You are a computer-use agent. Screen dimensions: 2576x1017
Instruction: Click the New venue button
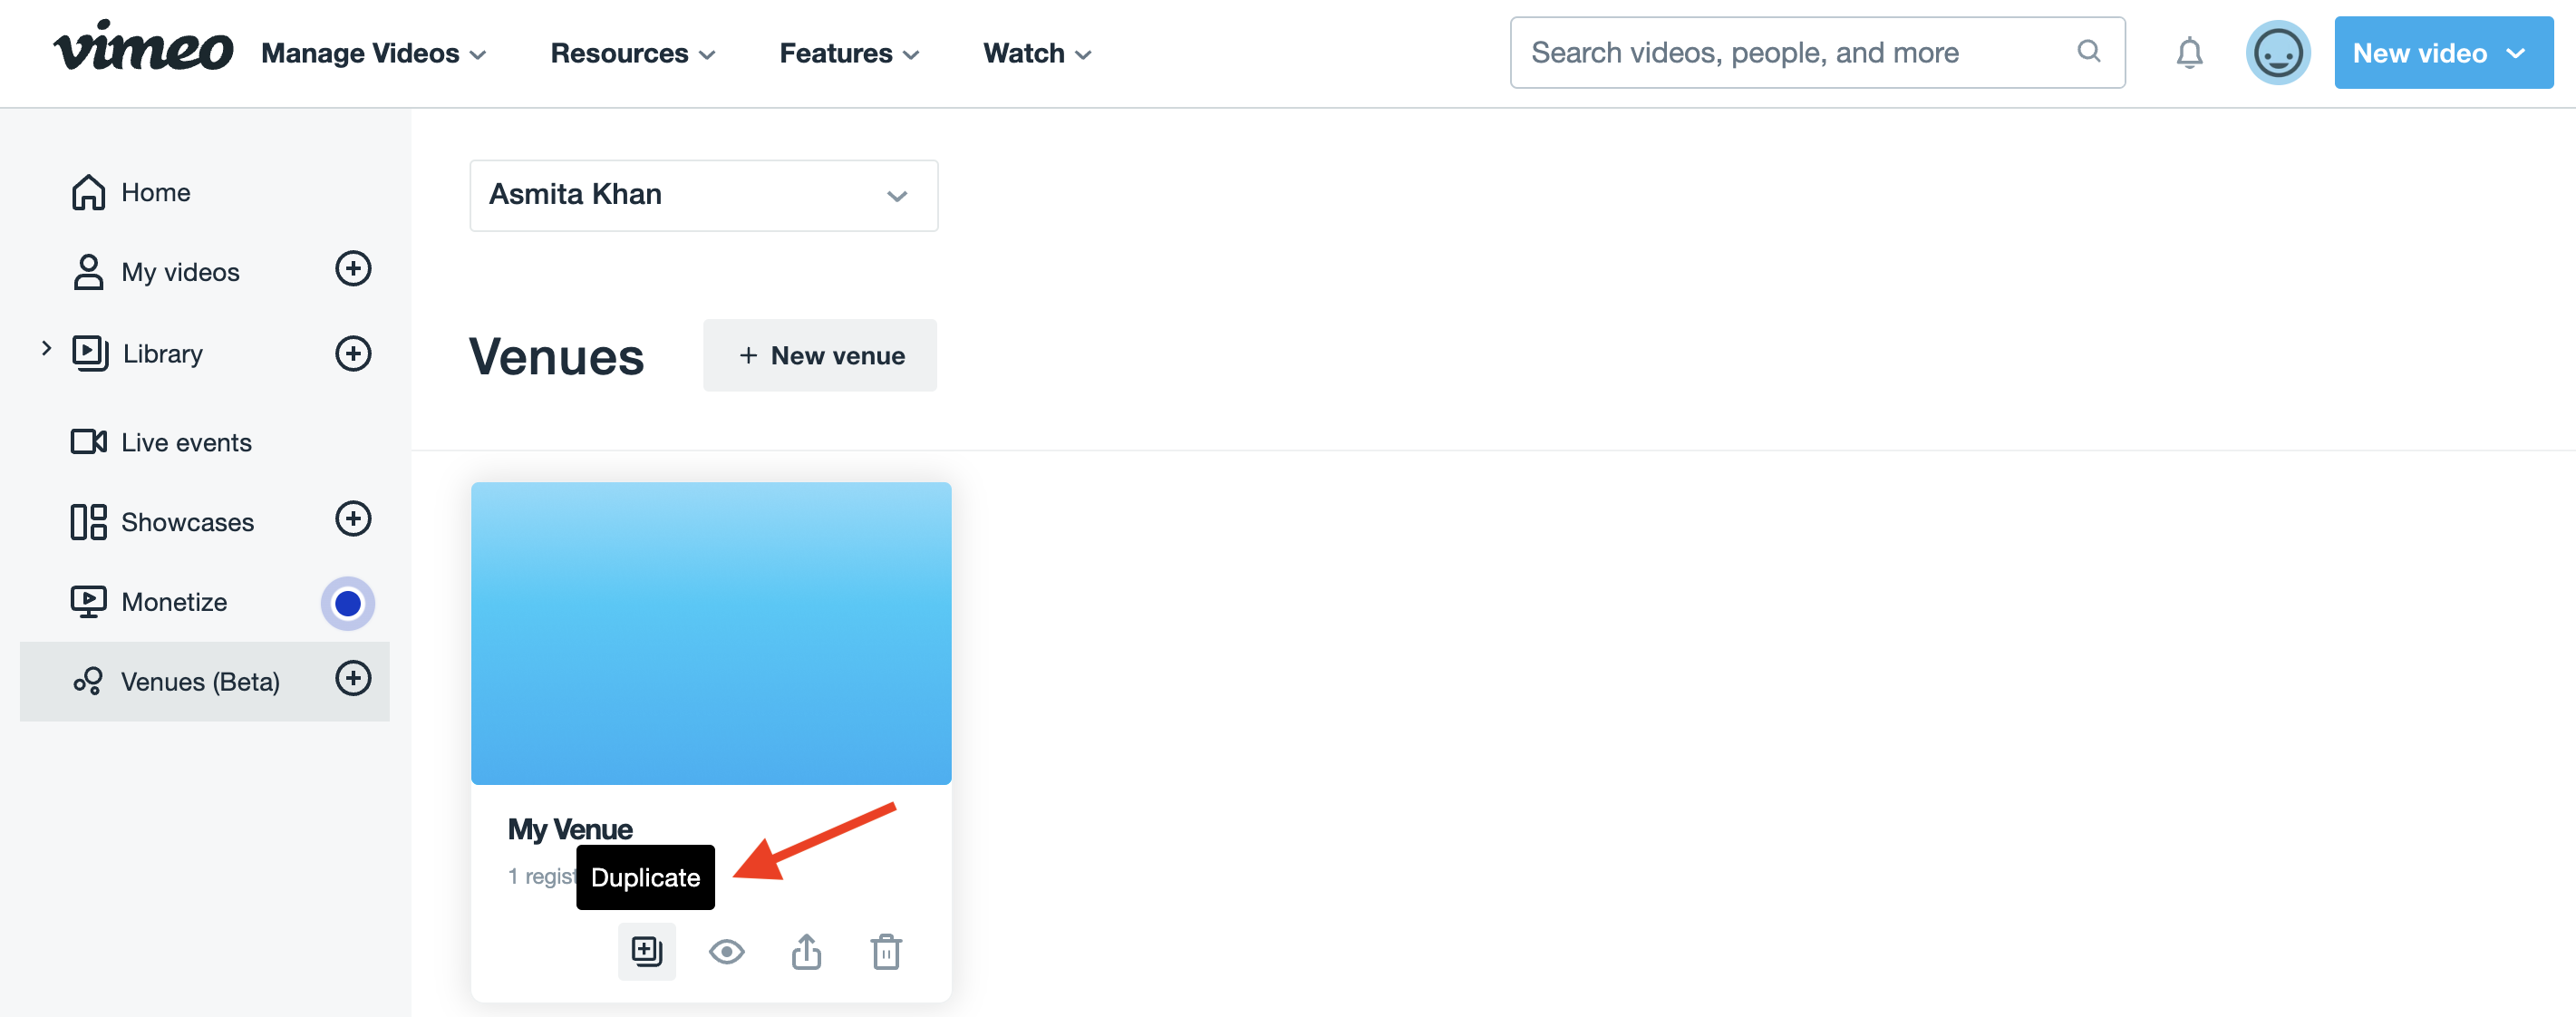(x=818, y=355)
